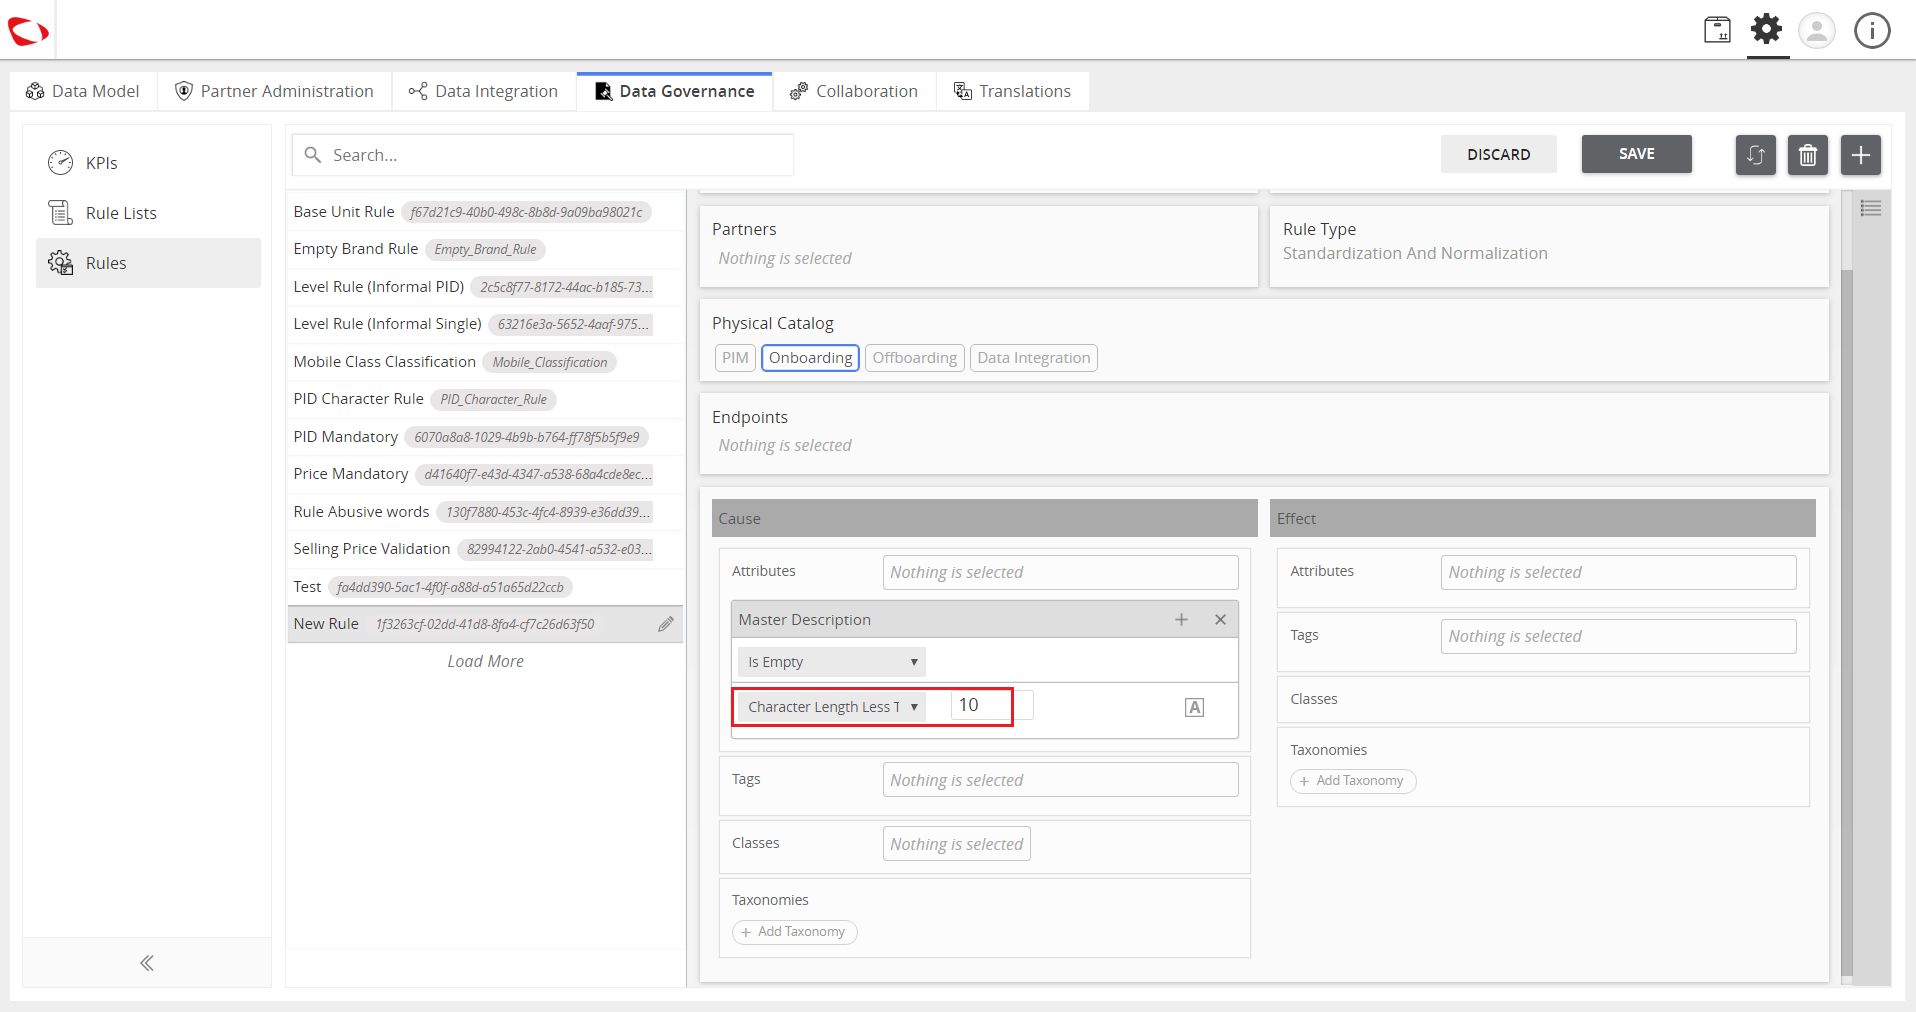The width and height of the screenshot is (1916, 1012).
Task: Select Level Rule (Informal PID)
Action: (485, 287)
